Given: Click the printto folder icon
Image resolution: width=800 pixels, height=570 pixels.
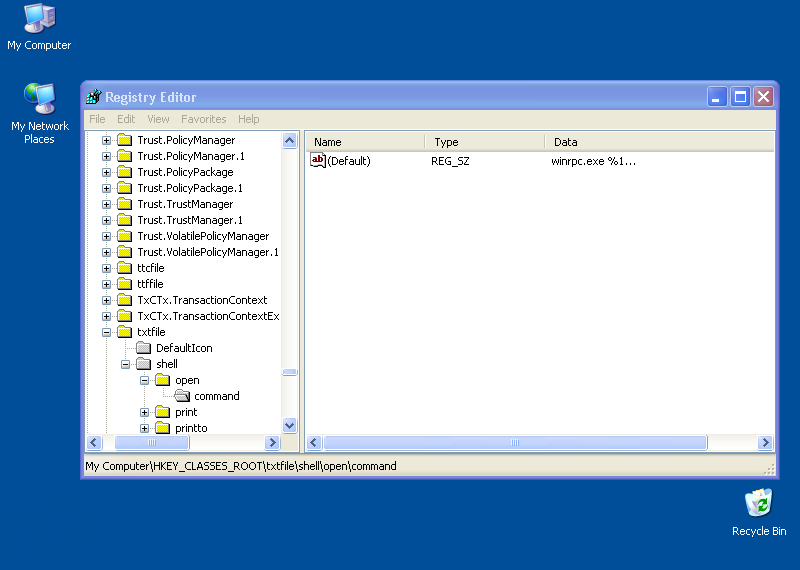Looking at the screenshot, I should click(x=162, y=428).
